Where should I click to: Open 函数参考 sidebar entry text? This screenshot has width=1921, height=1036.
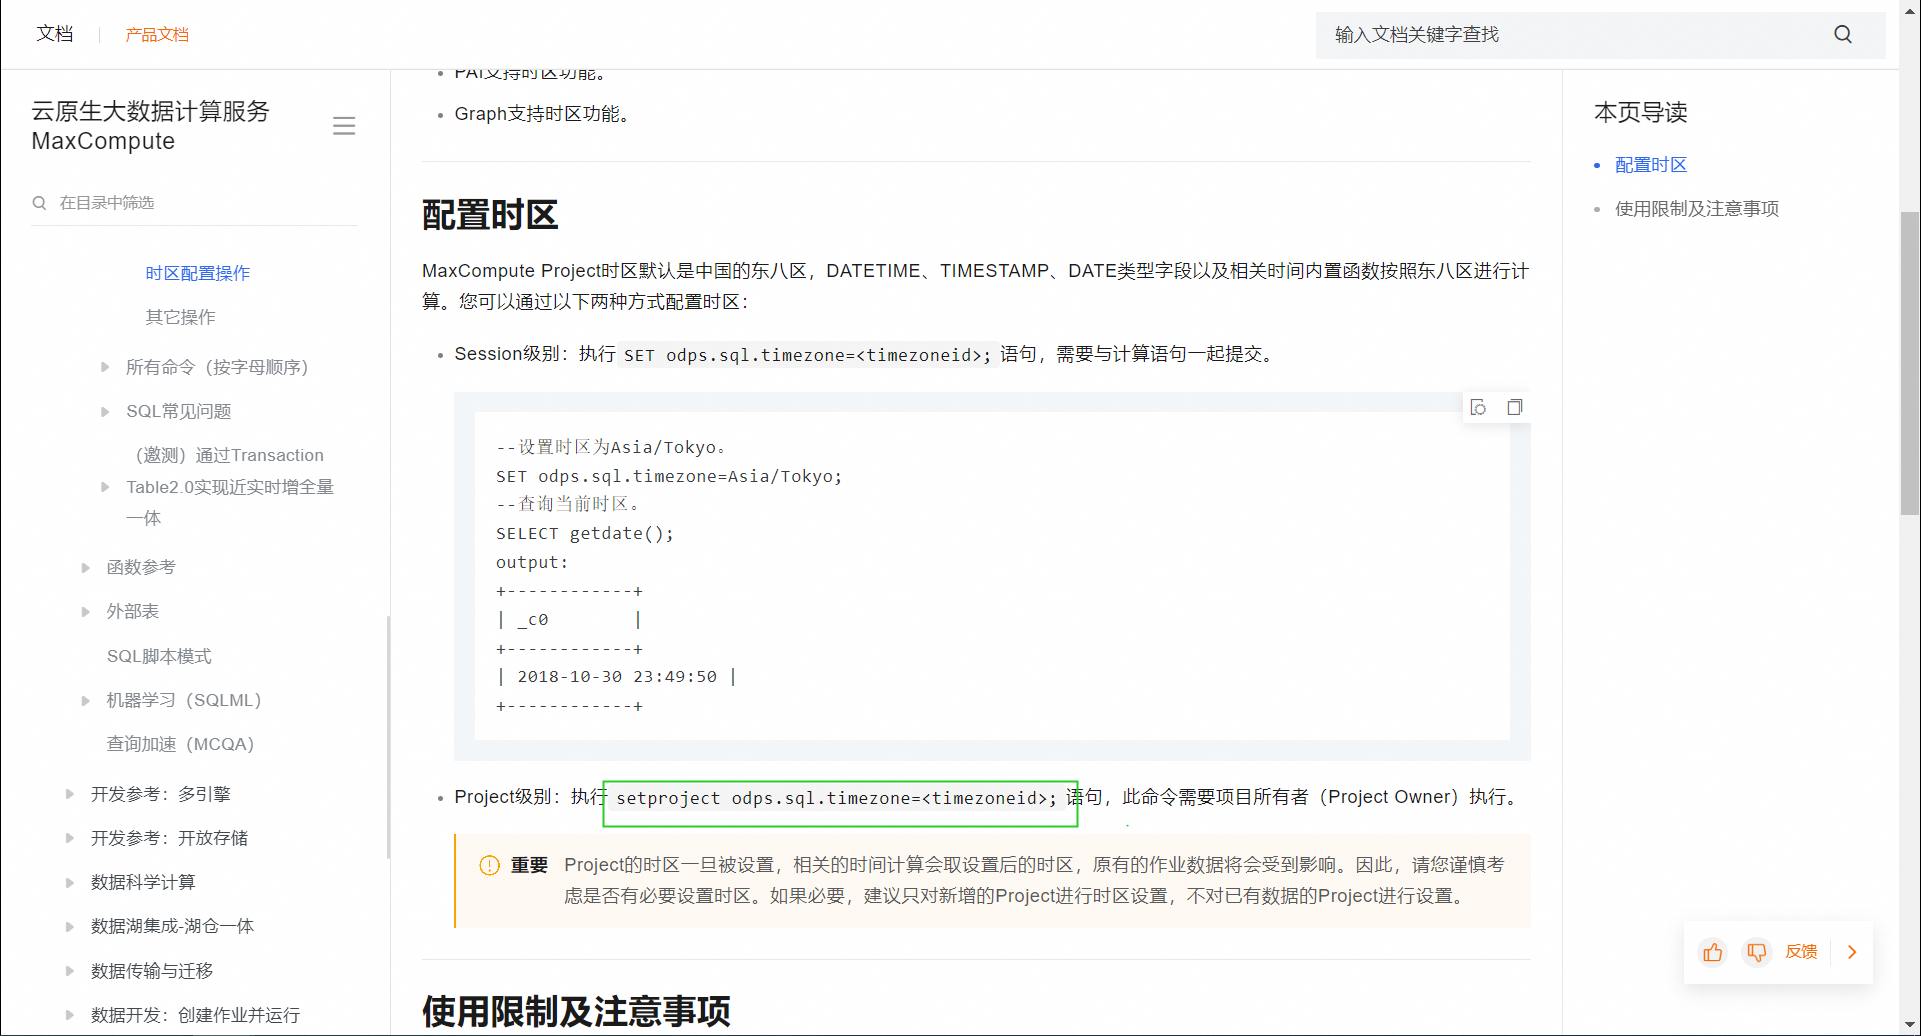tap(141, 567)
